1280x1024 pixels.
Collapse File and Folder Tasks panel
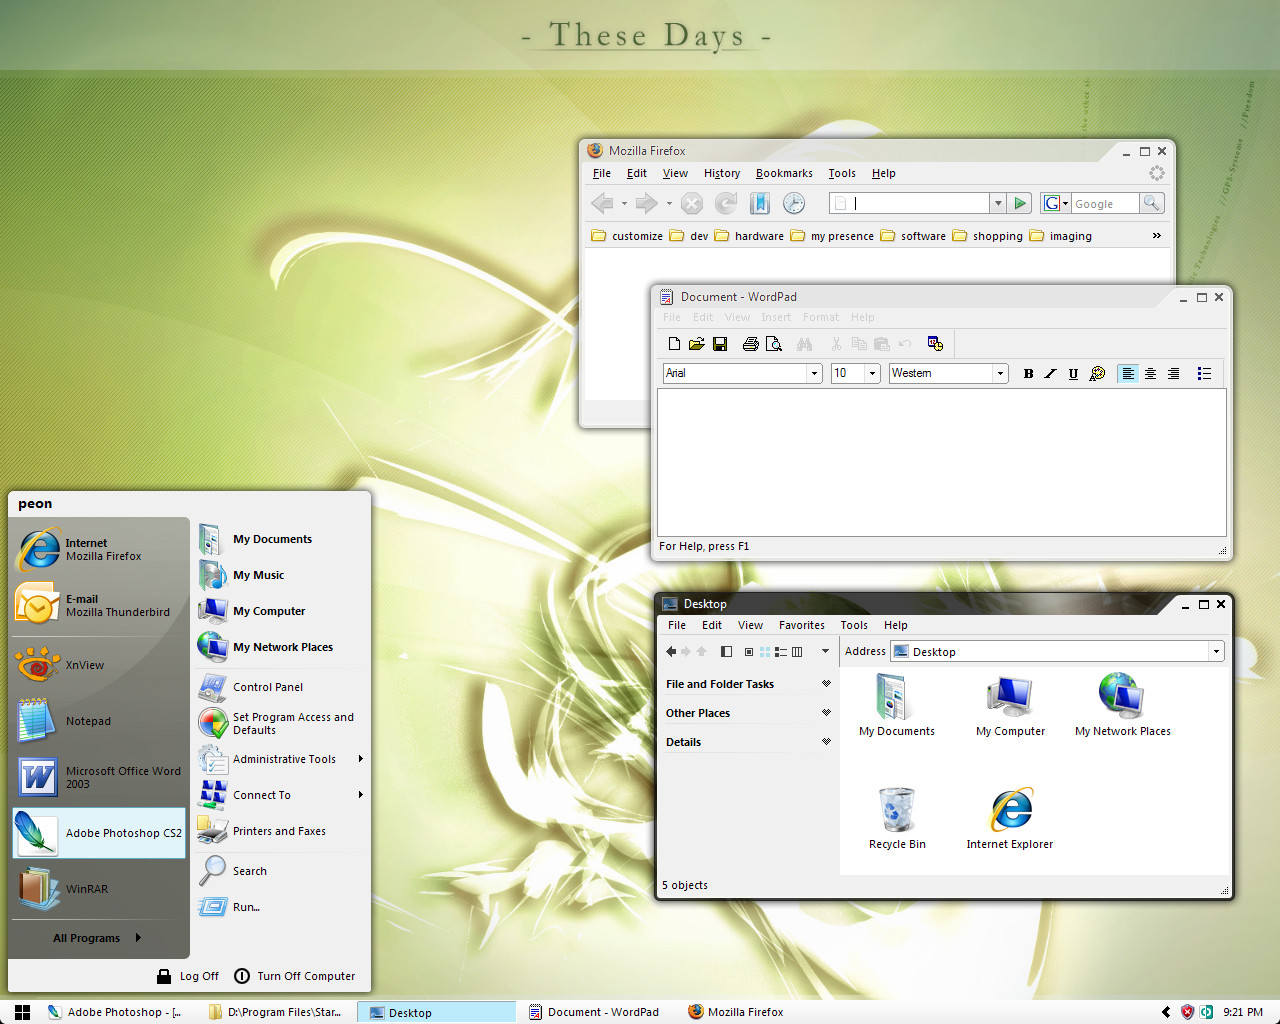click(826, 684)
